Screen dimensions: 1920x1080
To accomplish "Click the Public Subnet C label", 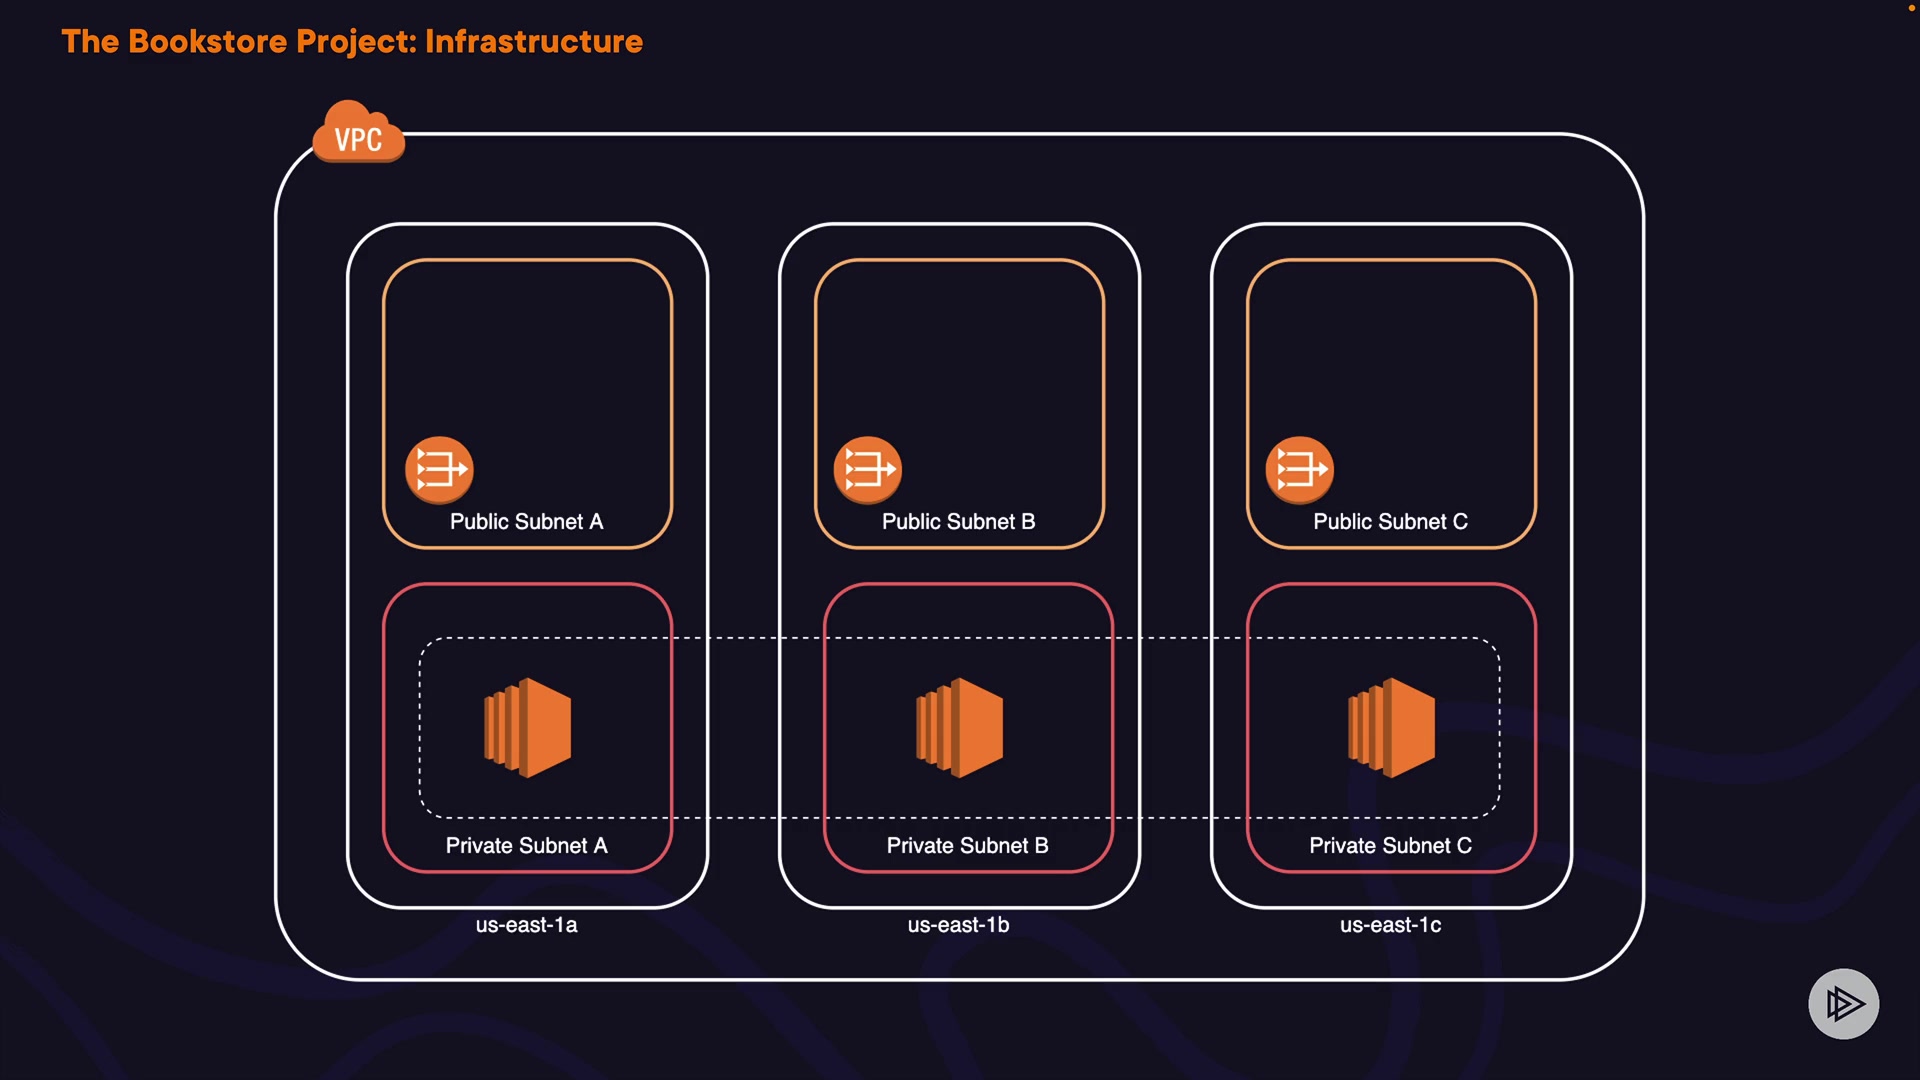I will pyautogui.click(x=1390, y=522).
